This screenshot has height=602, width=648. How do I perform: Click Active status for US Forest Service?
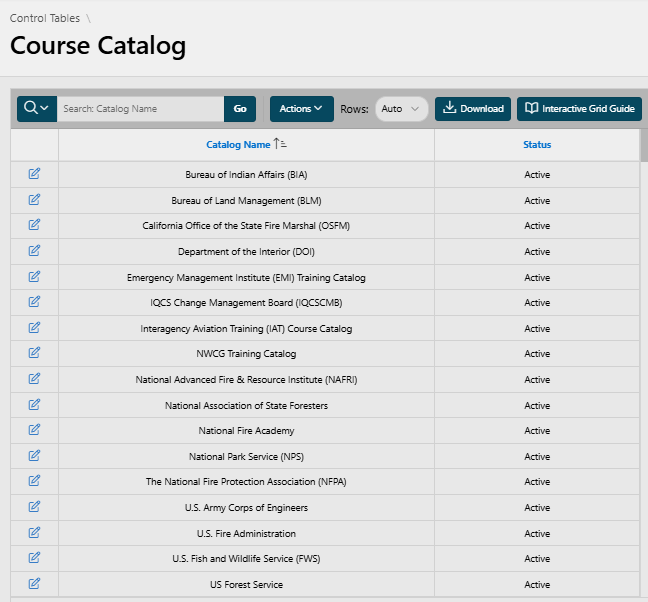pos(537,585)
